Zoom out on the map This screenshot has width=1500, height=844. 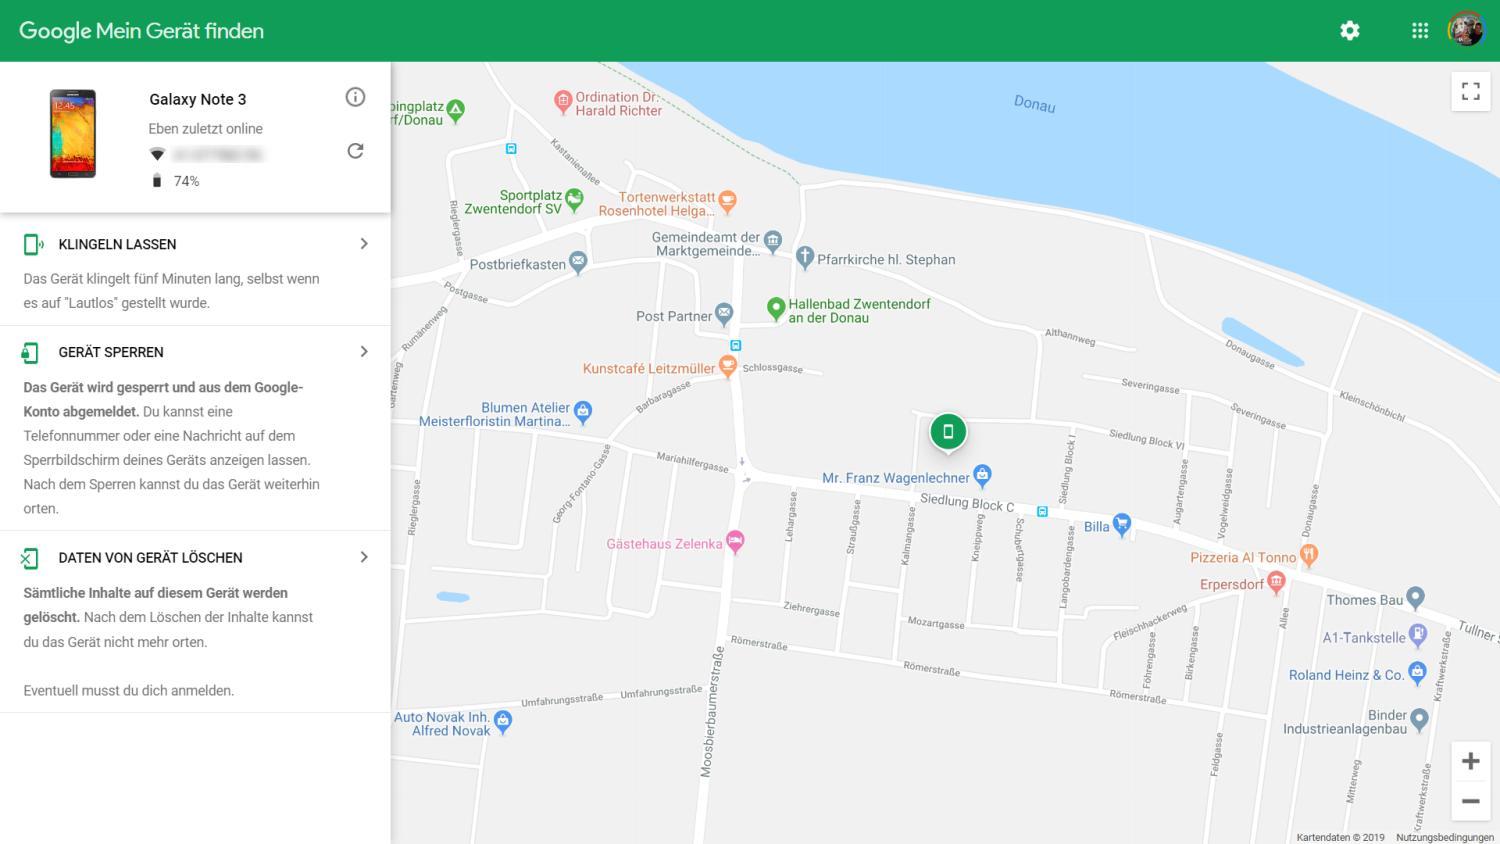(x=1470, y=801)
